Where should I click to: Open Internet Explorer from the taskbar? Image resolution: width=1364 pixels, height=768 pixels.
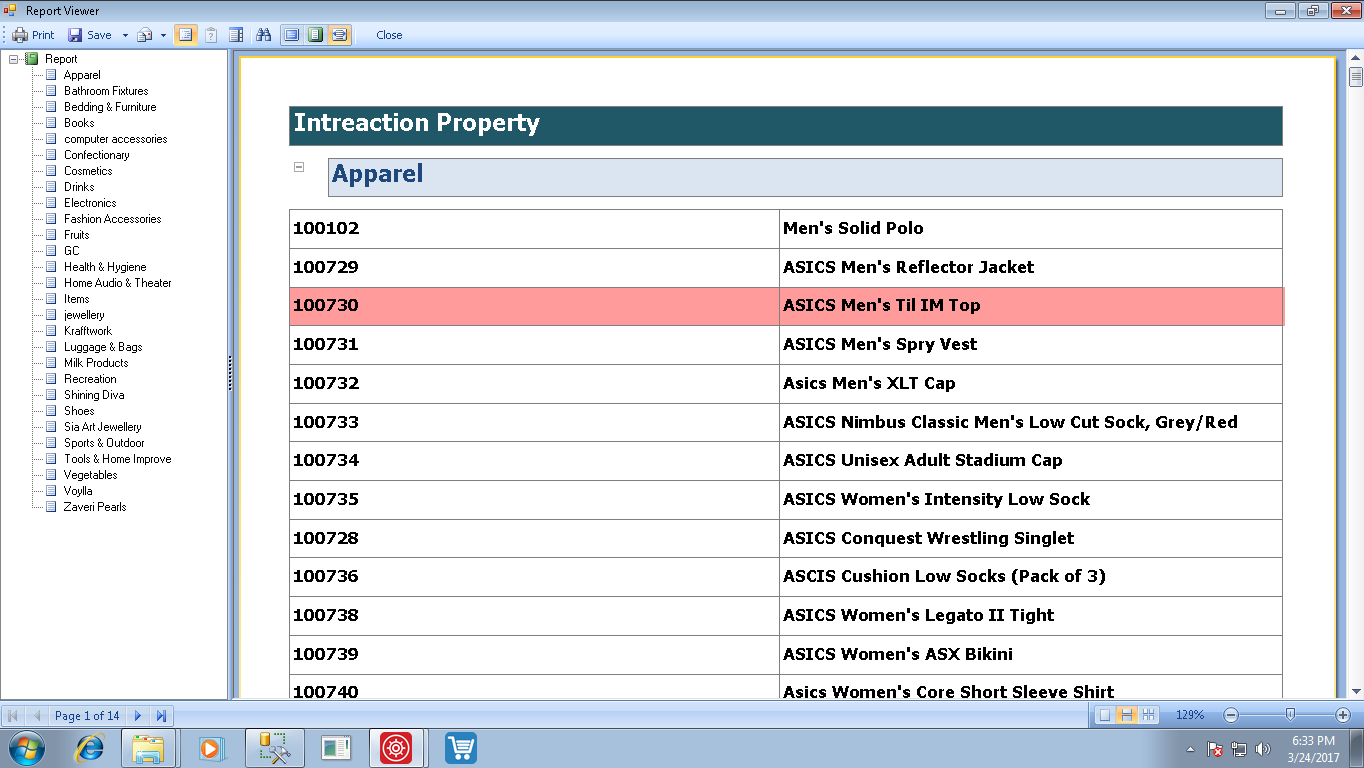tap(90, 748)
